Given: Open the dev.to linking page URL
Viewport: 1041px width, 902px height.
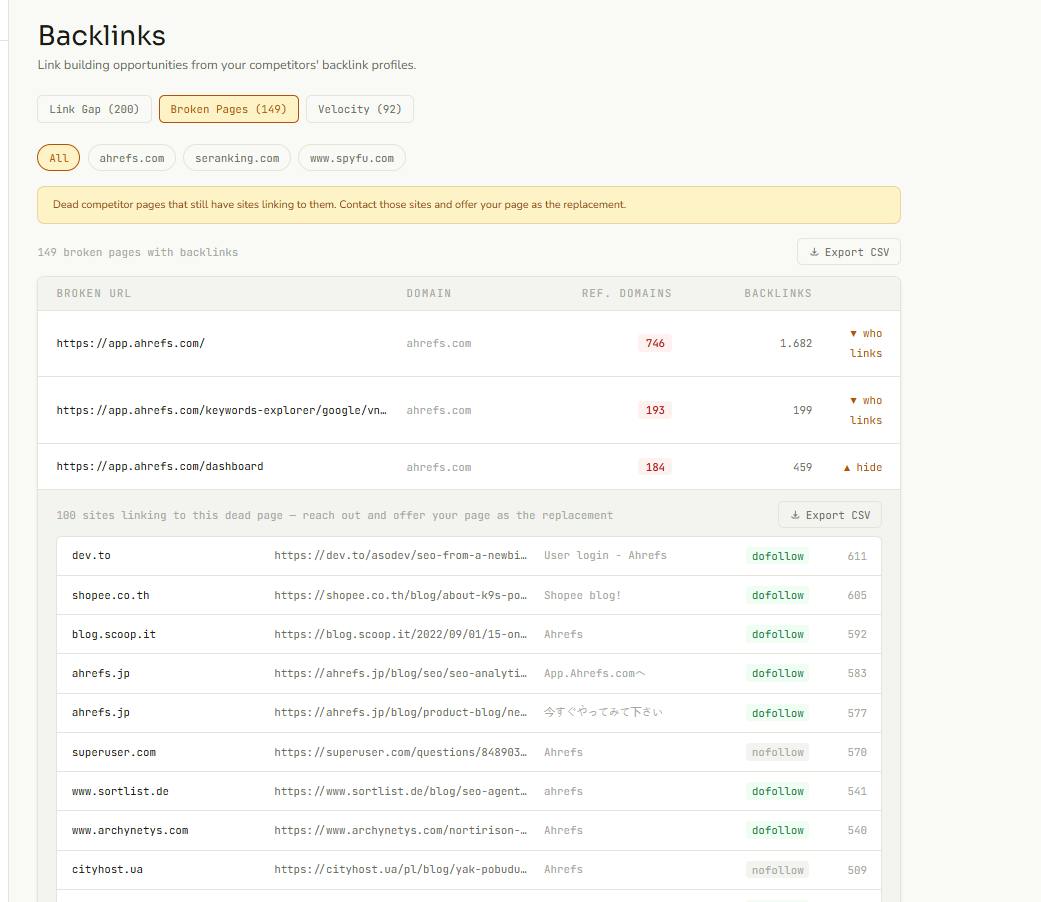Looking at the screenshot, I should click(x=400, y=556).
